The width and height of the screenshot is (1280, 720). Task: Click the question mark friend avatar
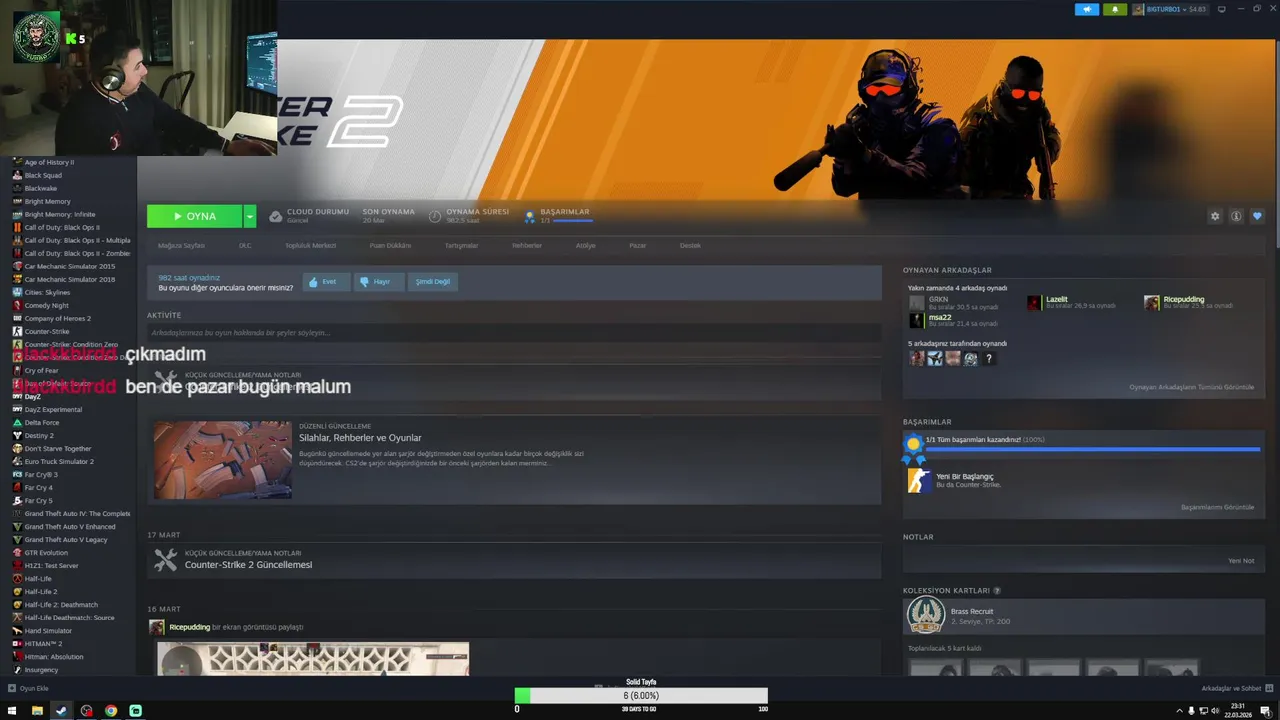click(989, 358)
